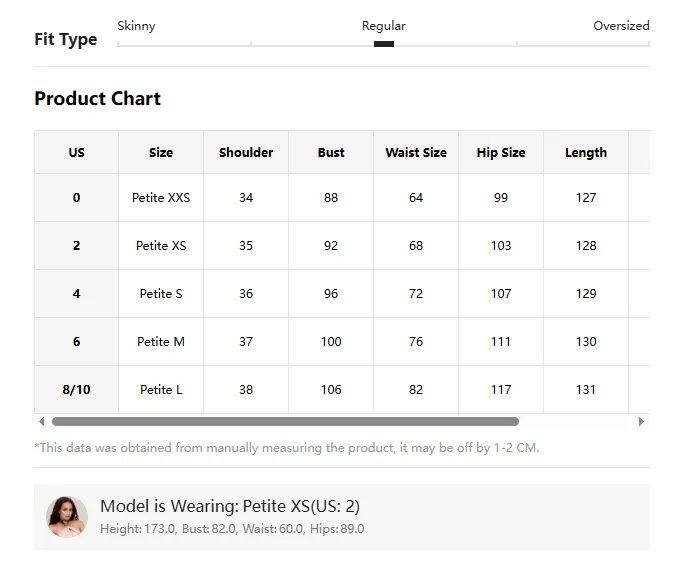Click hip value 103 in Petite XS row

[501, 246]
